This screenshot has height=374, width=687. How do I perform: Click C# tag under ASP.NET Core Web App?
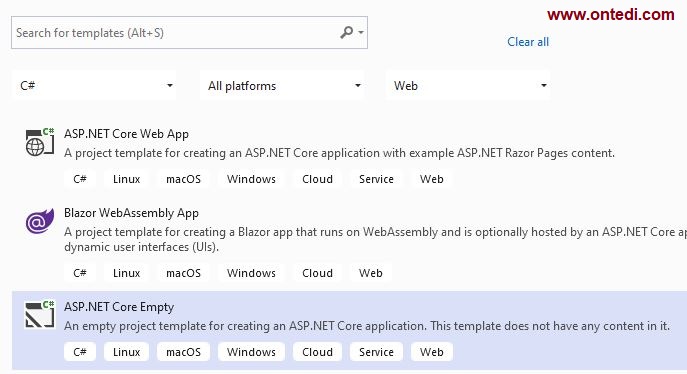tap(80, 179)
